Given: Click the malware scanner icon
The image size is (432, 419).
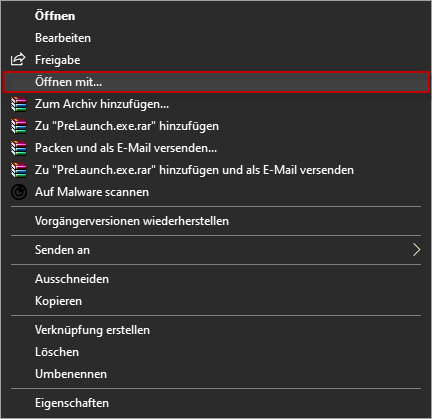Looking at the screenshot, I should point(19,192).
